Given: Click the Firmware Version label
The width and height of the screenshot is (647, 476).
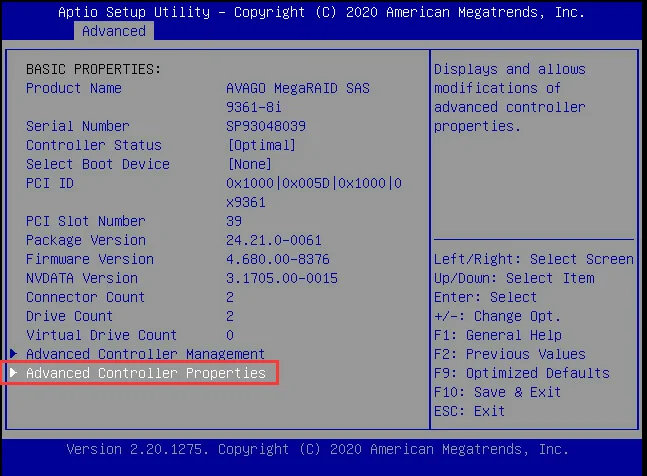Looking at the screenshot, I should point(90,259).
